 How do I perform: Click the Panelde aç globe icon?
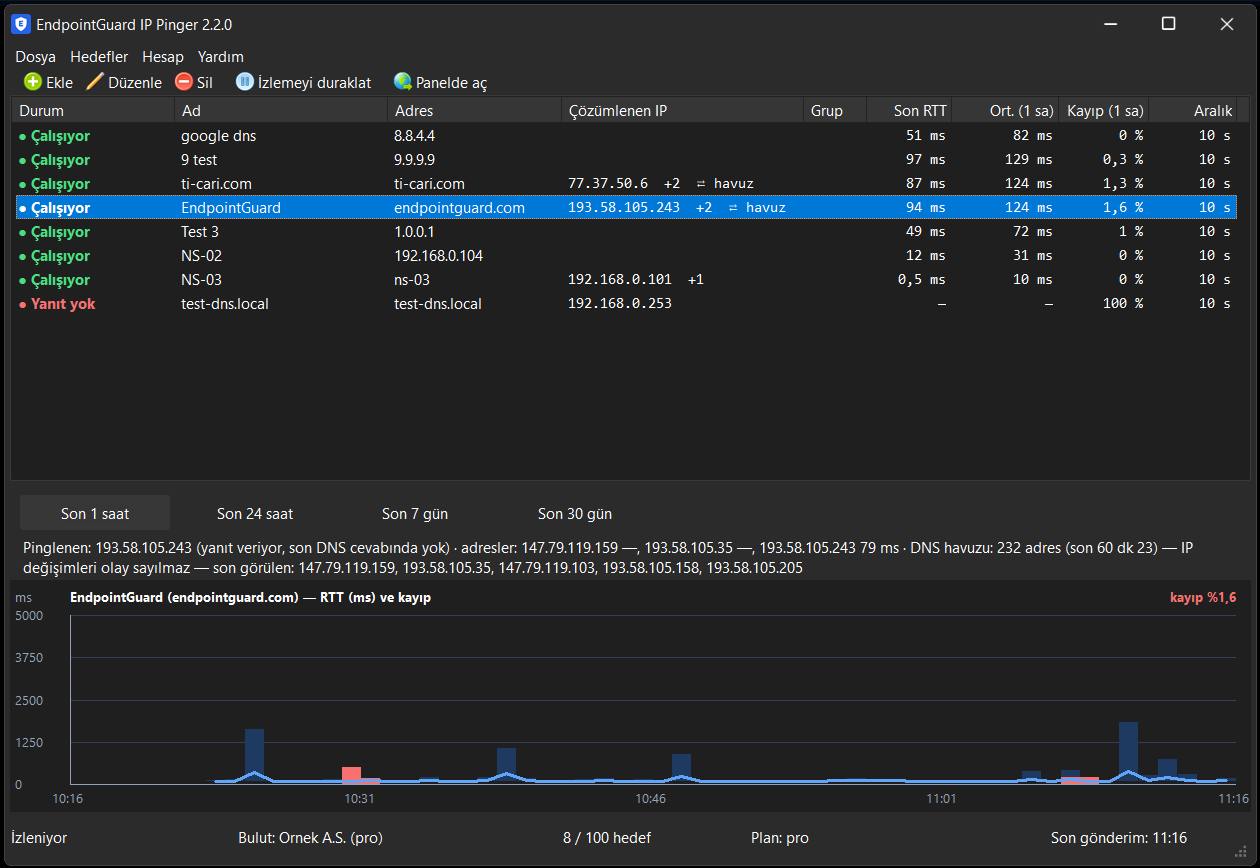pos(403,82)
